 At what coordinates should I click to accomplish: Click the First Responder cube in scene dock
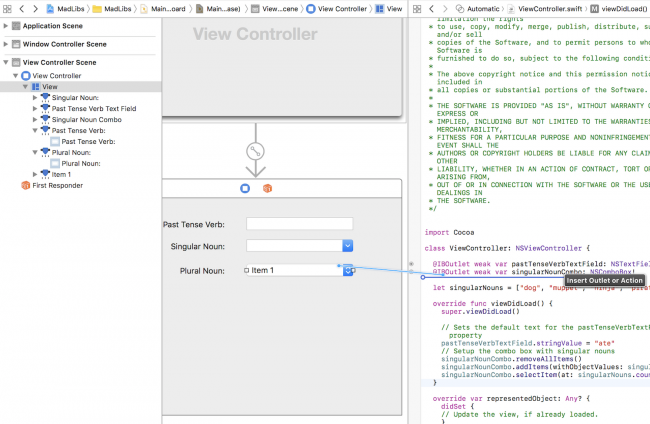coord(267,187)
